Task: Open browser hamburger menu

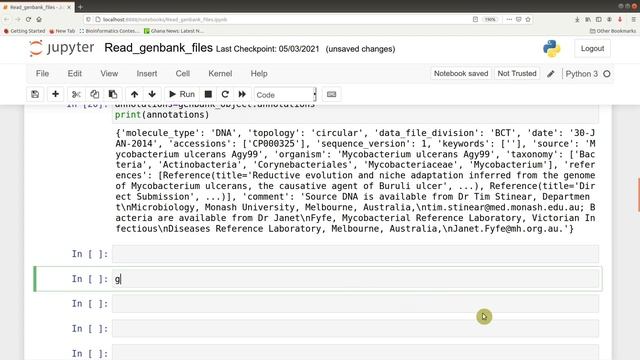Action: click(633, 19)
